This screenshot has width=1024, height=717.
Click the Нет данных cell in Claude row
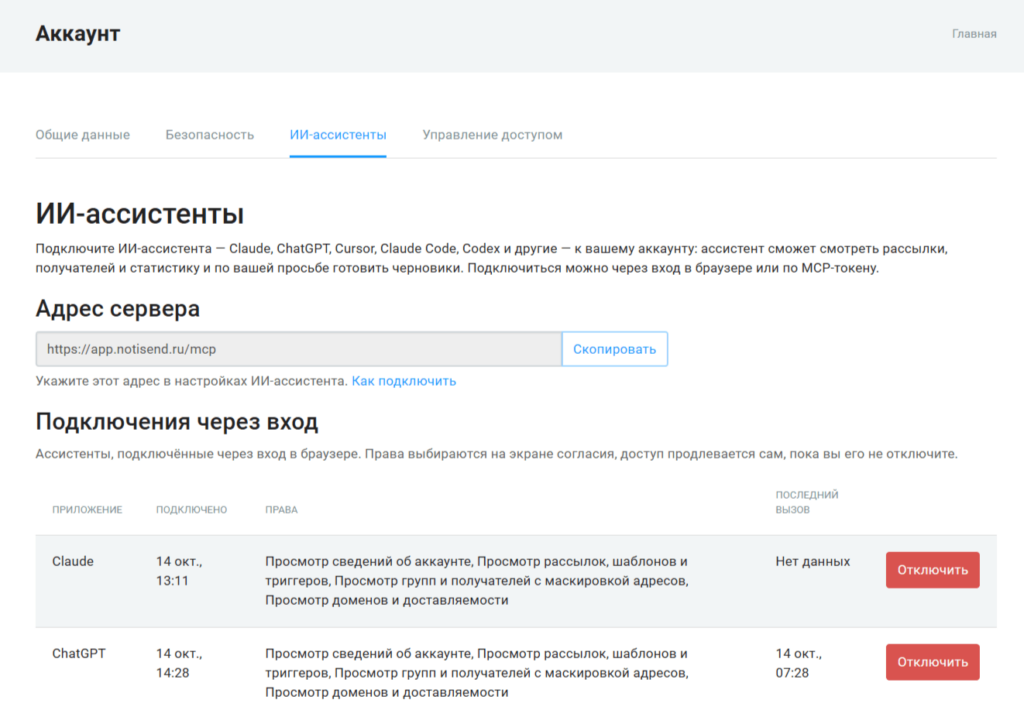(x=812, y=561)
